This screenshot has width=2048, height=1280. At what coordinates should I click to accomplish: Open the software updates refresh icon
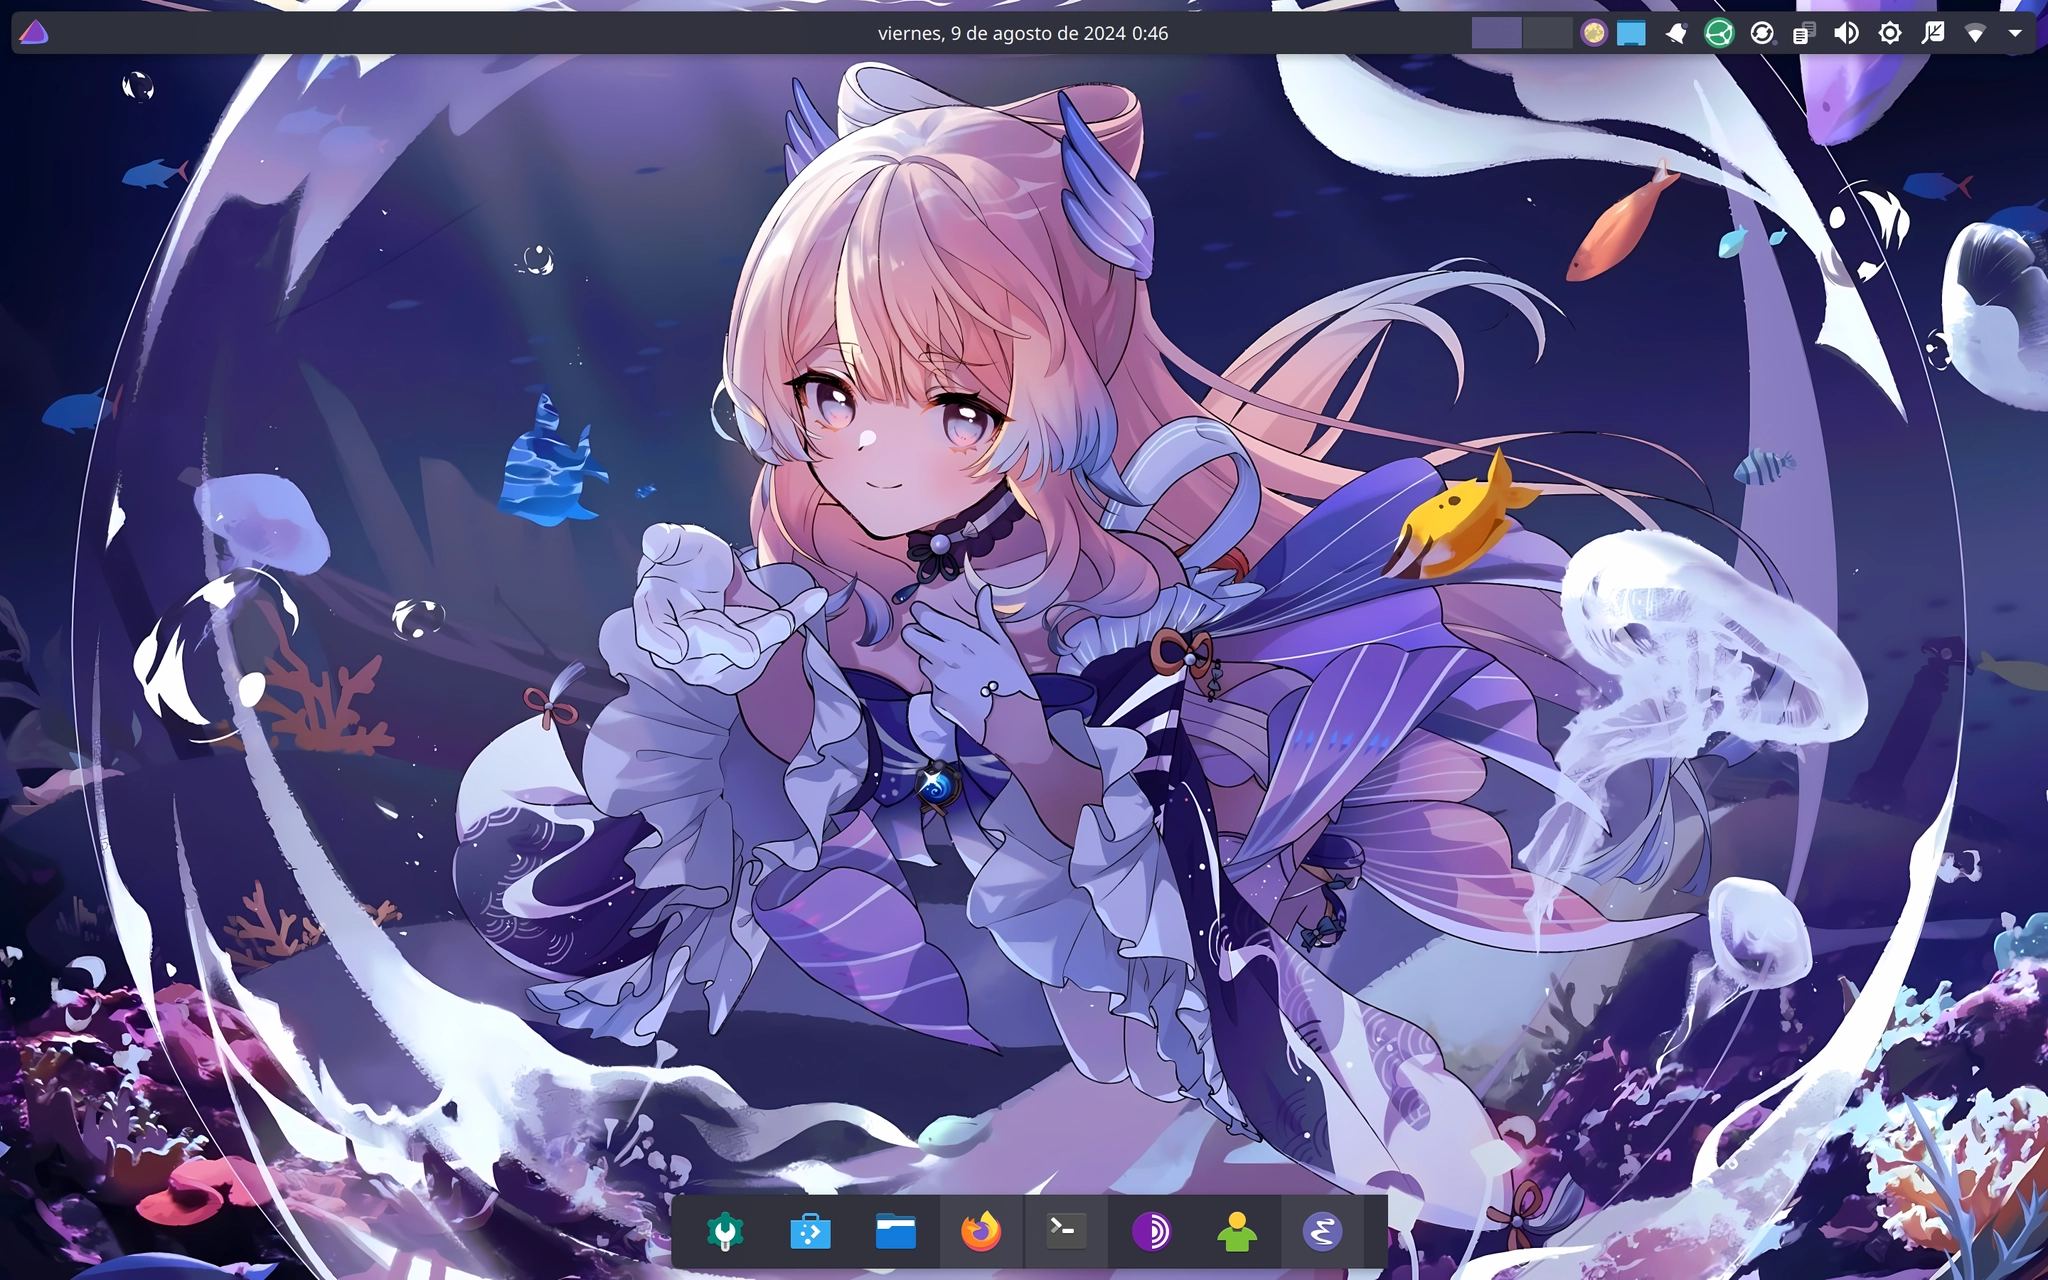[1762, 33]
